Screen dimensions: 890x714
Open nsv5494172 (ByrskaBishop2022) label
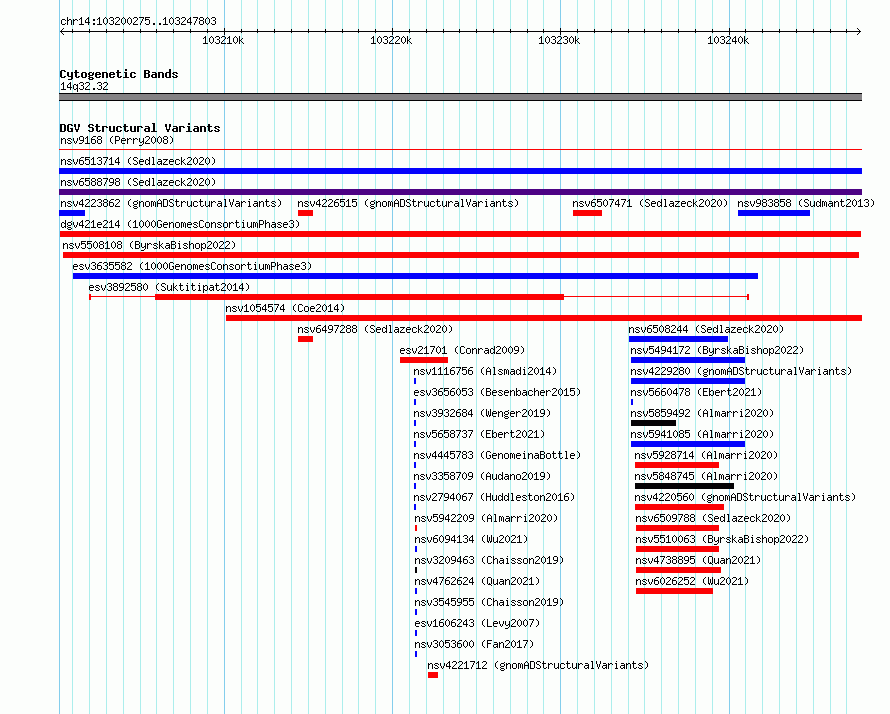click(x=717, y=350)
